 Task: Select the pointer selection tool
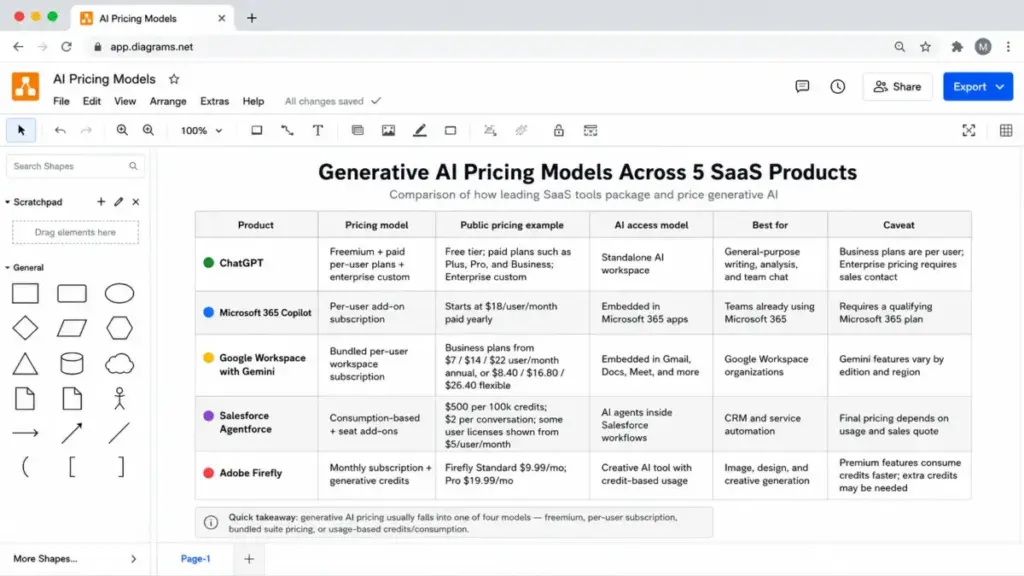[21, 131]
